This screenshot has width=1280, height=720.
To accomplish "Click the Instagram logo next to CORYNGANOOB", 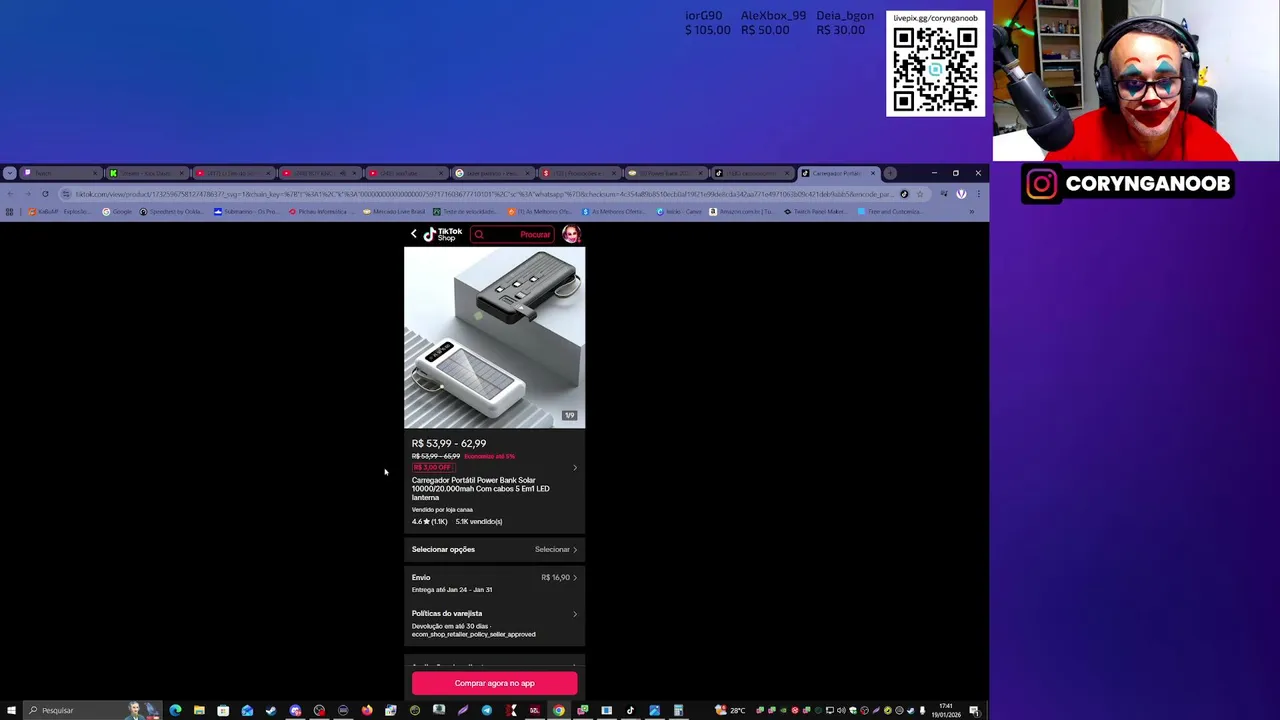I will [1041, 184].
